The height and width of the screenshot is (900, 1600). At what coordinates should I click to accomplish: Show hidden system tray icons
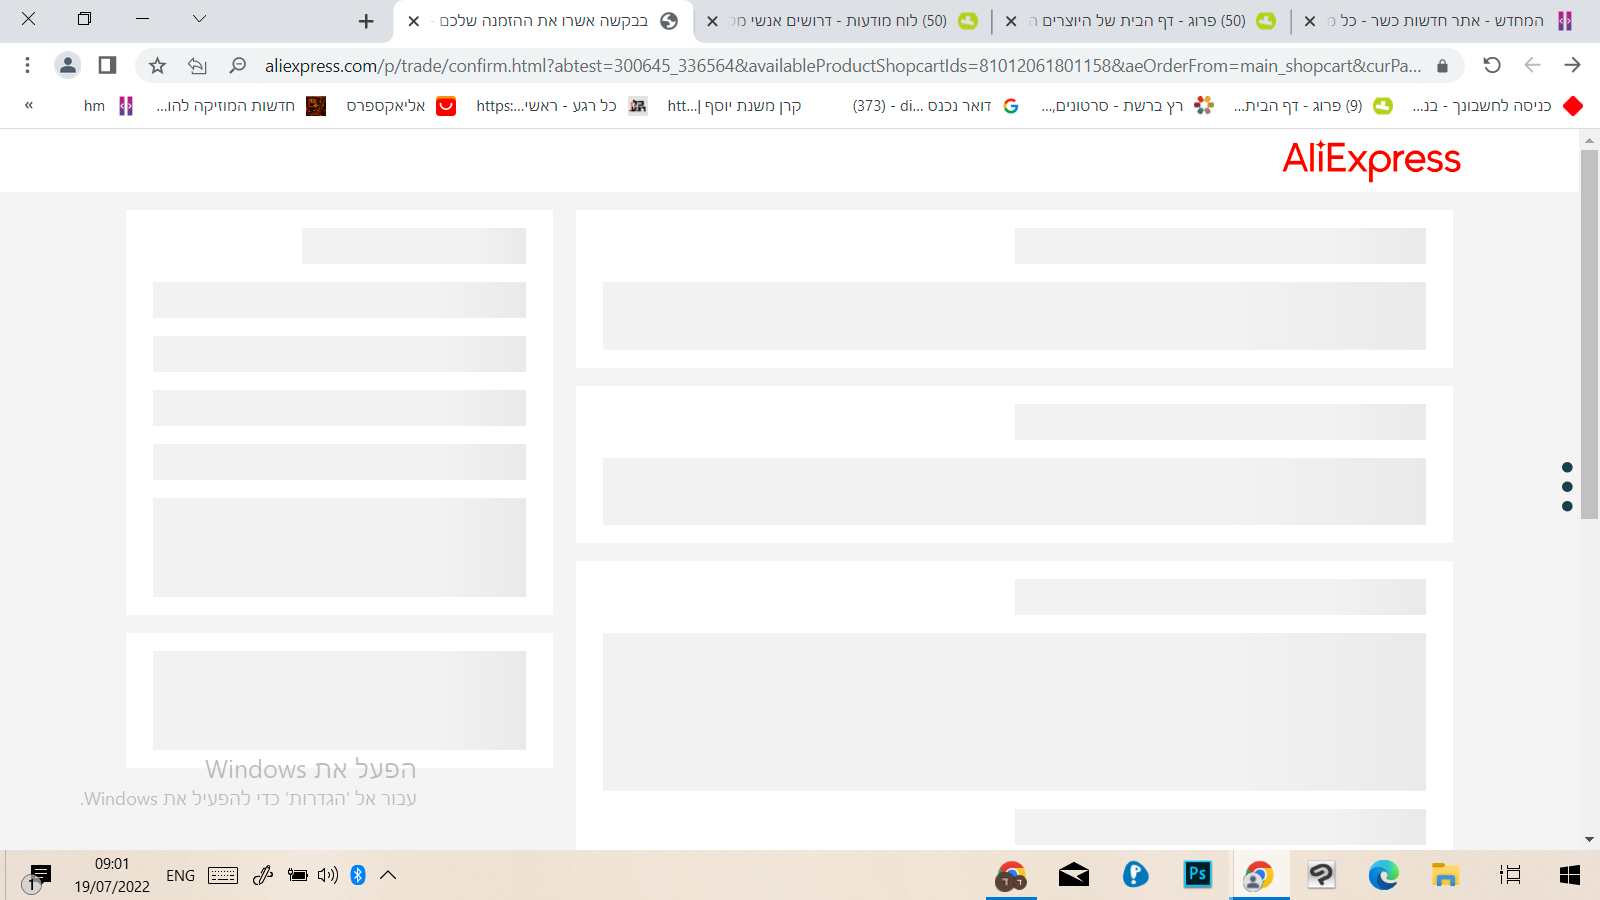click(x=388, y=876)
